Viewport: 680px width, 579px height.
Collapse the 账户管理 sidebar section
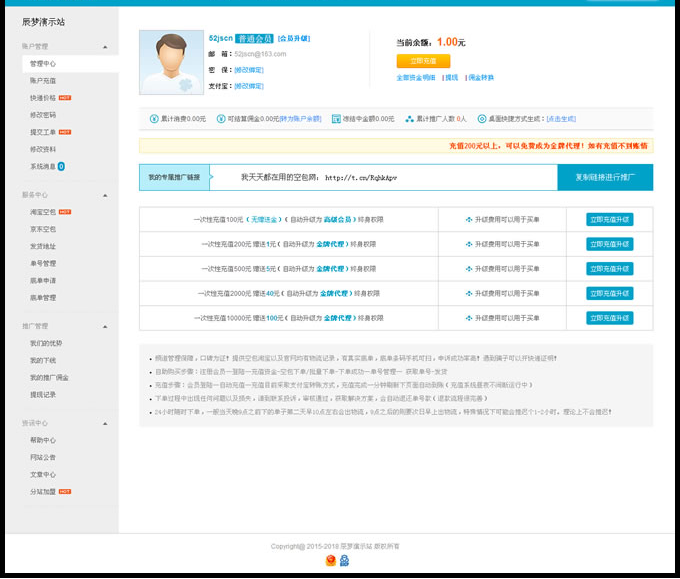pyautogui.click(x=104, y=47)
